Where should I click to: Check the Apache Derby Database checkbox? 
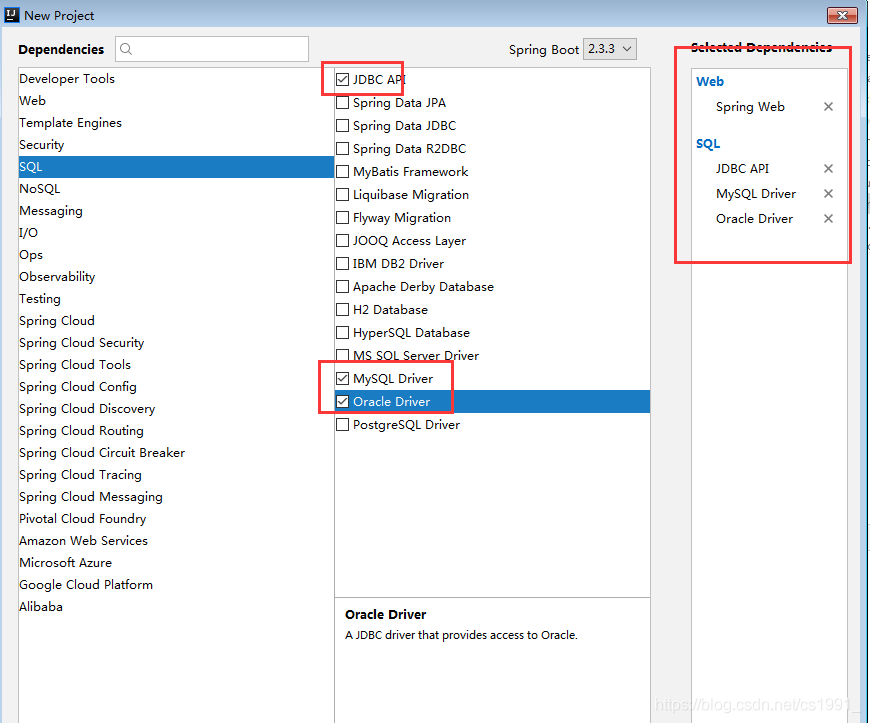tap(342, 287)
